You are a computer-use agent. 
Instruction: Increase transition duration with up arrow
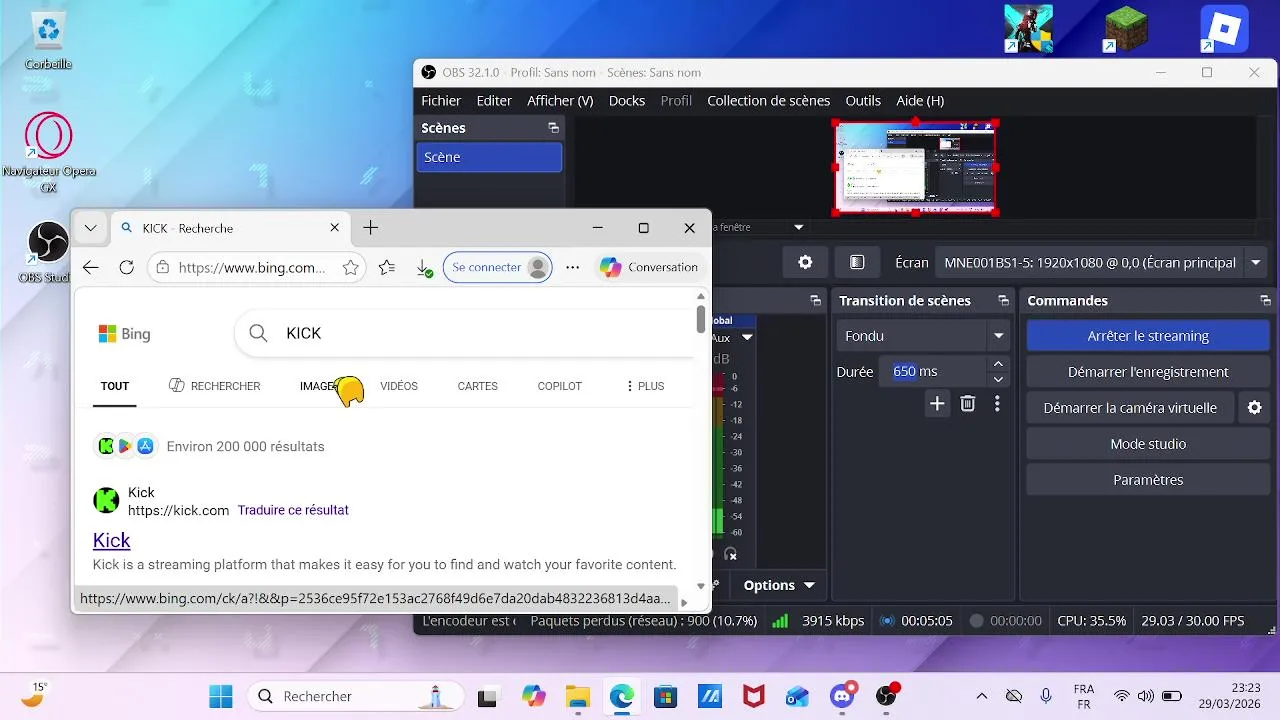coord(998,364)
